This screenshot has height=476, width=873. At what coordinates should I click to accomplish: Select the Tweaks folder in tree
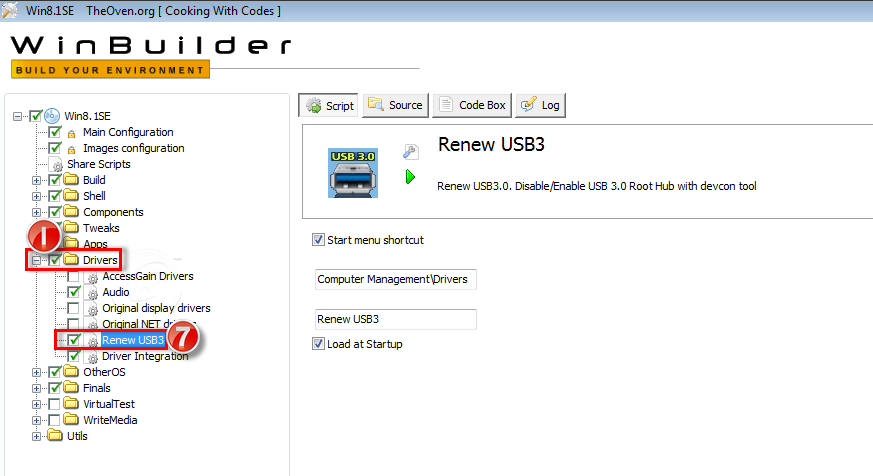click(101, 228)
